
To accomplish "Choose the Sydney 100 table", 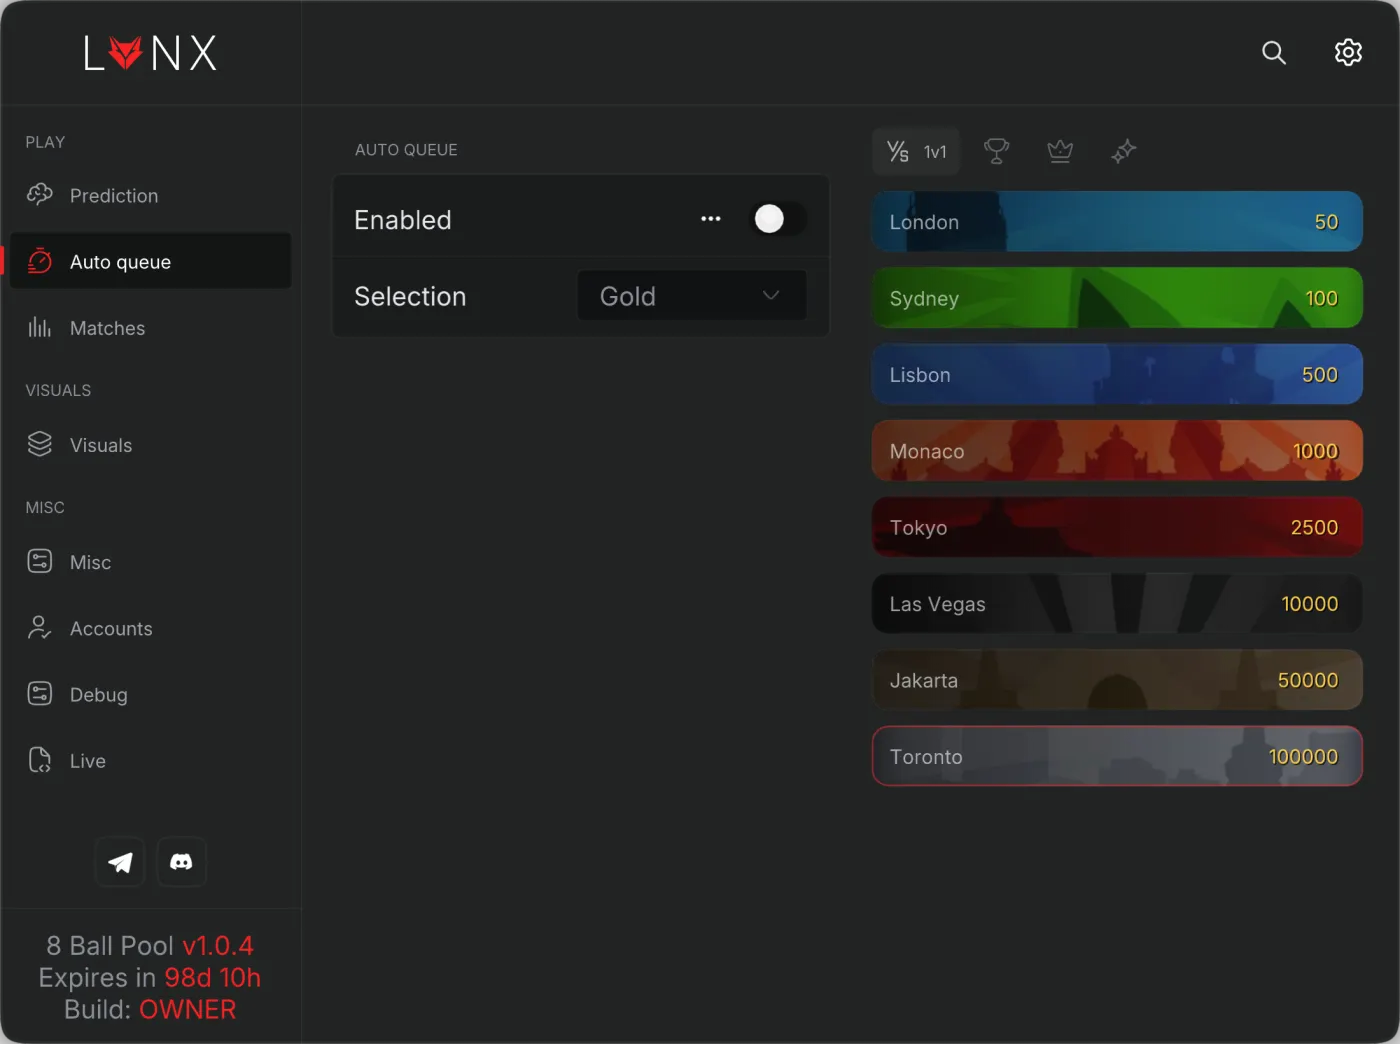I will 1117,297.
